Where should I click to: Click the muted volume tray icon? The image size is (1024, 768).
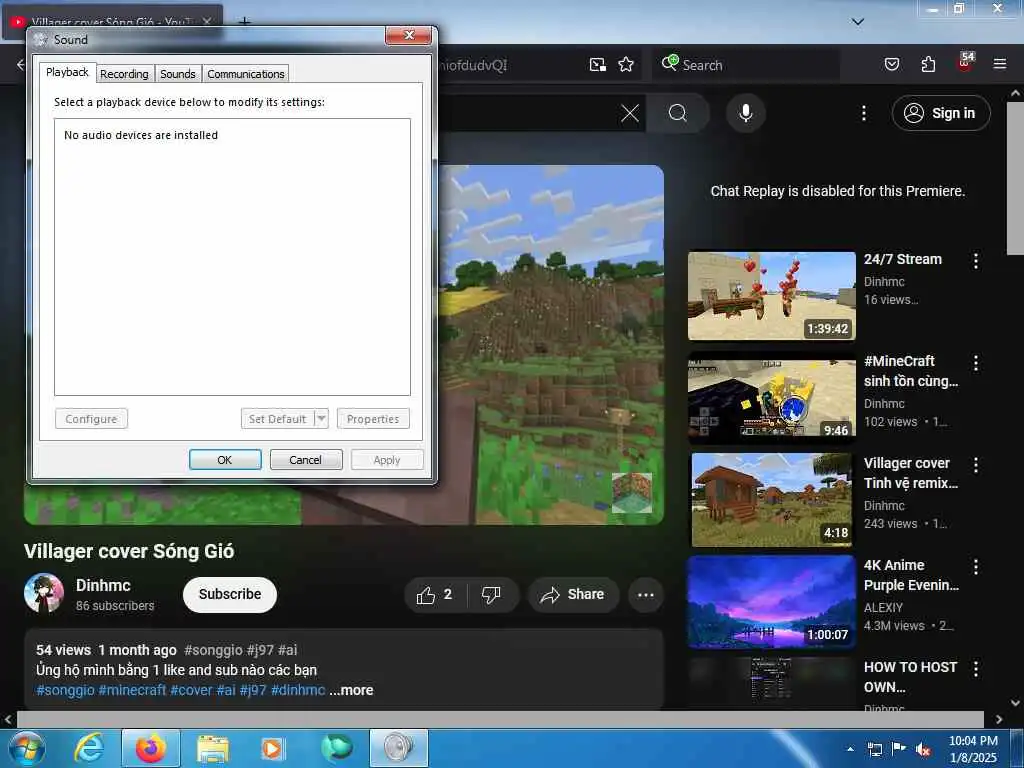(x=923, y=750)
